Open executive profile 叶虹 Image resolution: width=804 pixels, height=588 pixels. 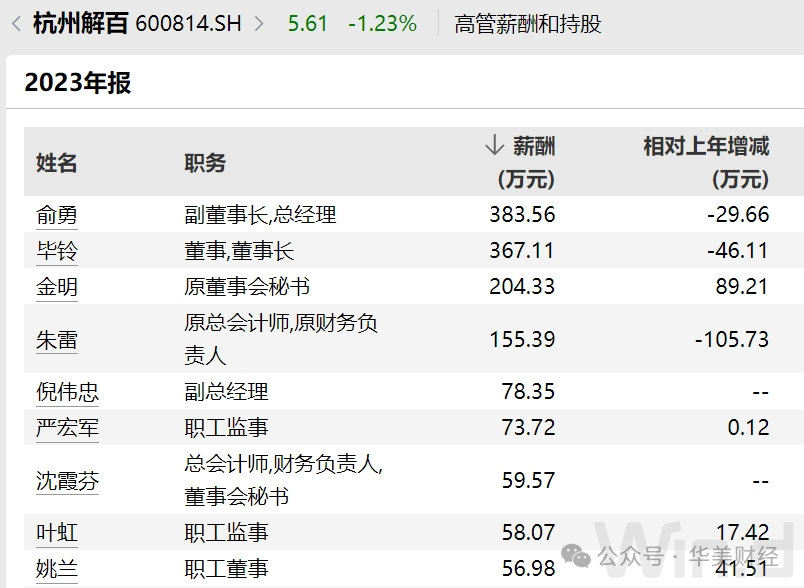(x=57, y=533)
